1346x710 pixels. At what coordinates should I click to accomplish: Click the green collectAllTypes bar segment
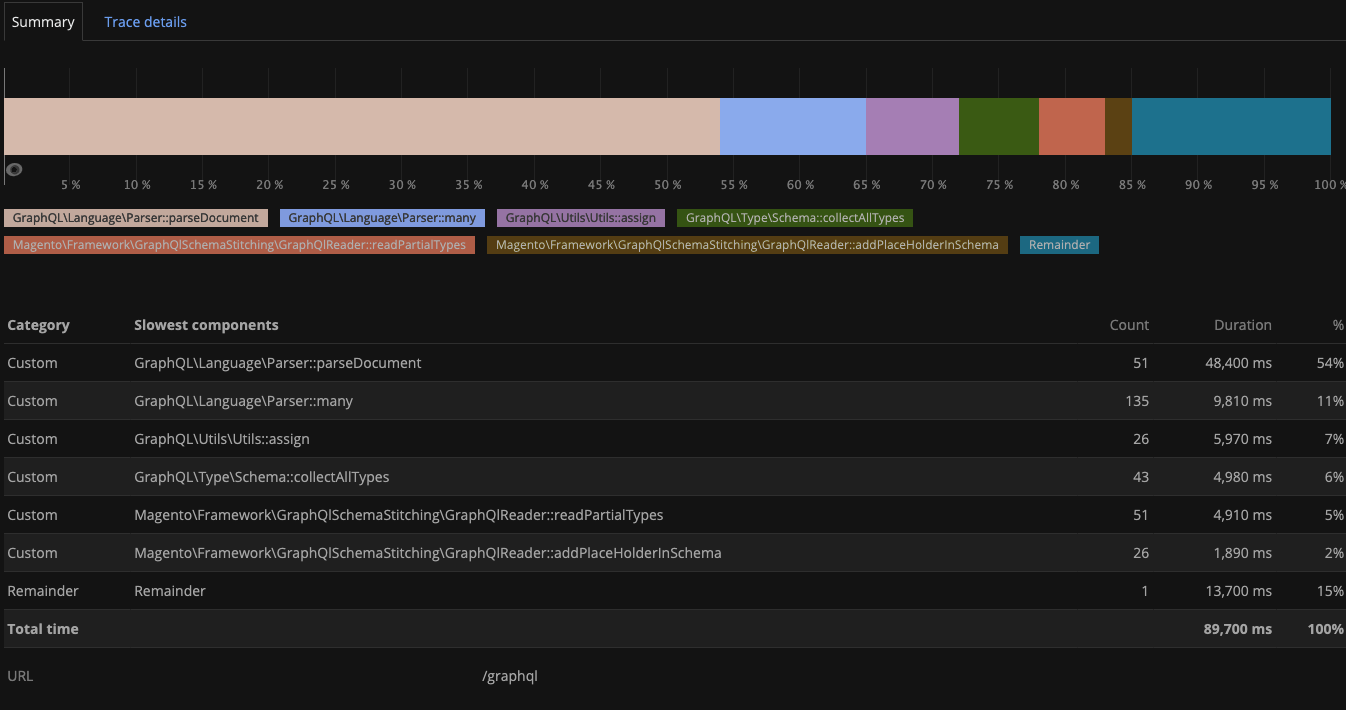(x=999, y=126)
